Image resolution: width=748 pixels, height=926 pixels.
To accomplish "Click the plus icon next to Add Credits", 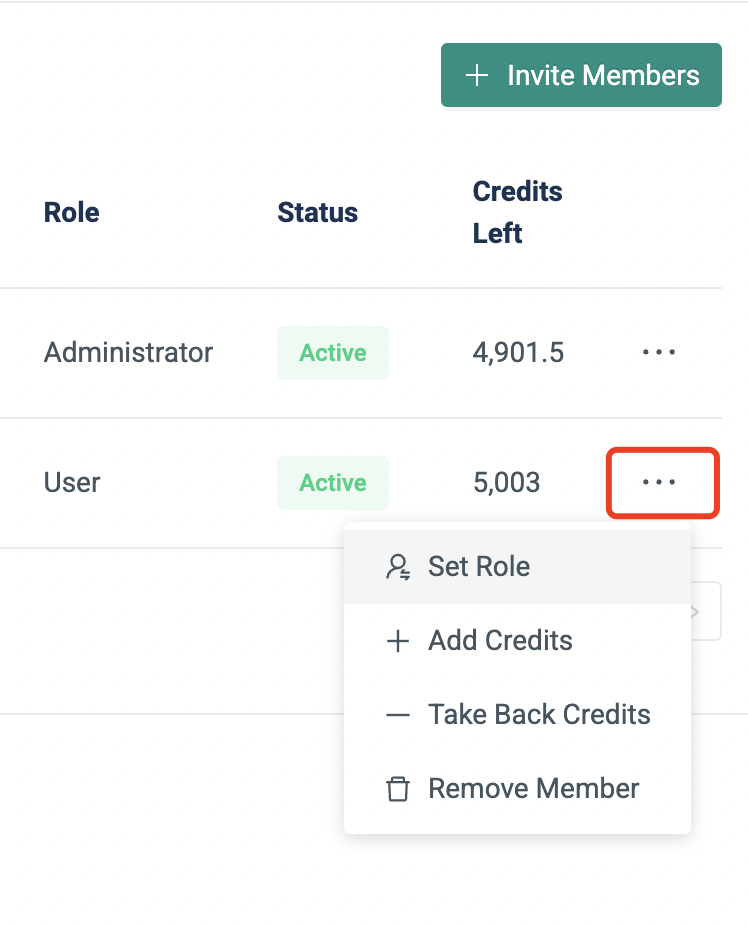I will click(x=397, y=641).
